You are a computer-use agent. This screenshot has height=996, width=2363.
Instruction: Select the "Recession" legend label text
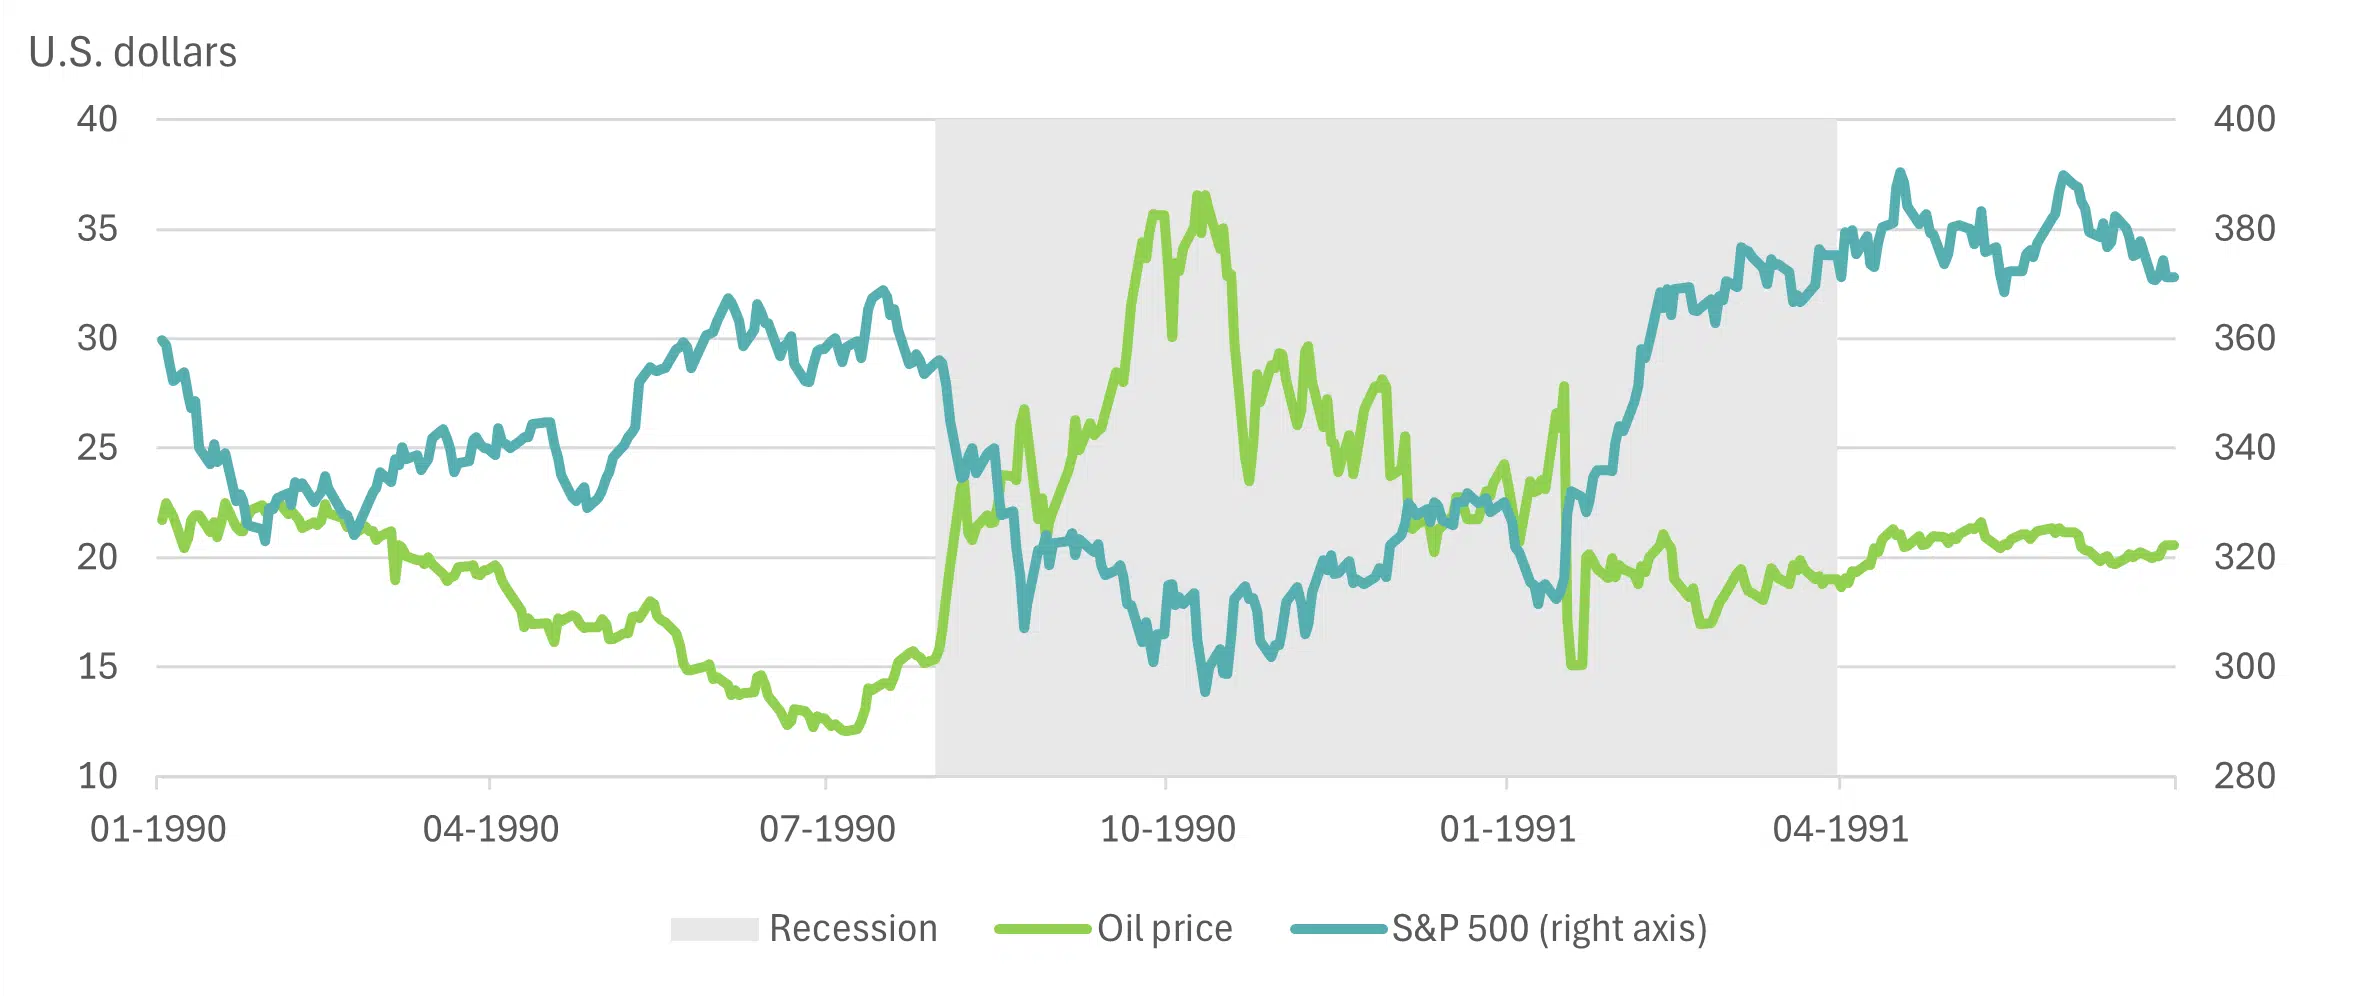tap(853, 929)
